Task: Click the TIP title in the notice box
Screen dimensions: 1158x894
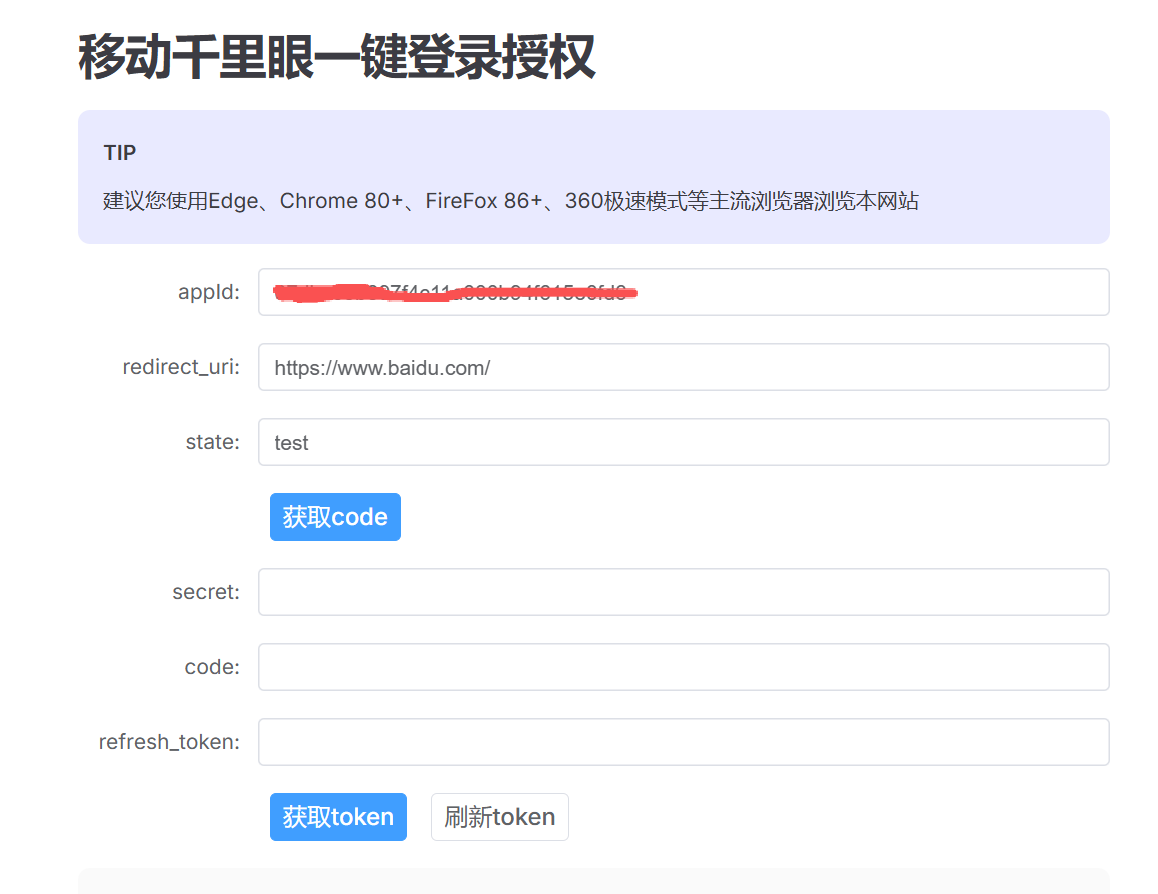Action: tap(120, 153)
